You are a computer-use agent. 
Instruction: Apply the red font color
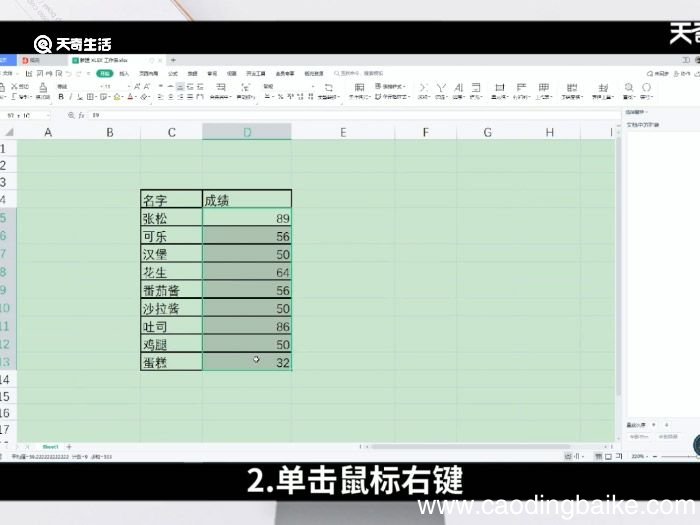point(131,96)
